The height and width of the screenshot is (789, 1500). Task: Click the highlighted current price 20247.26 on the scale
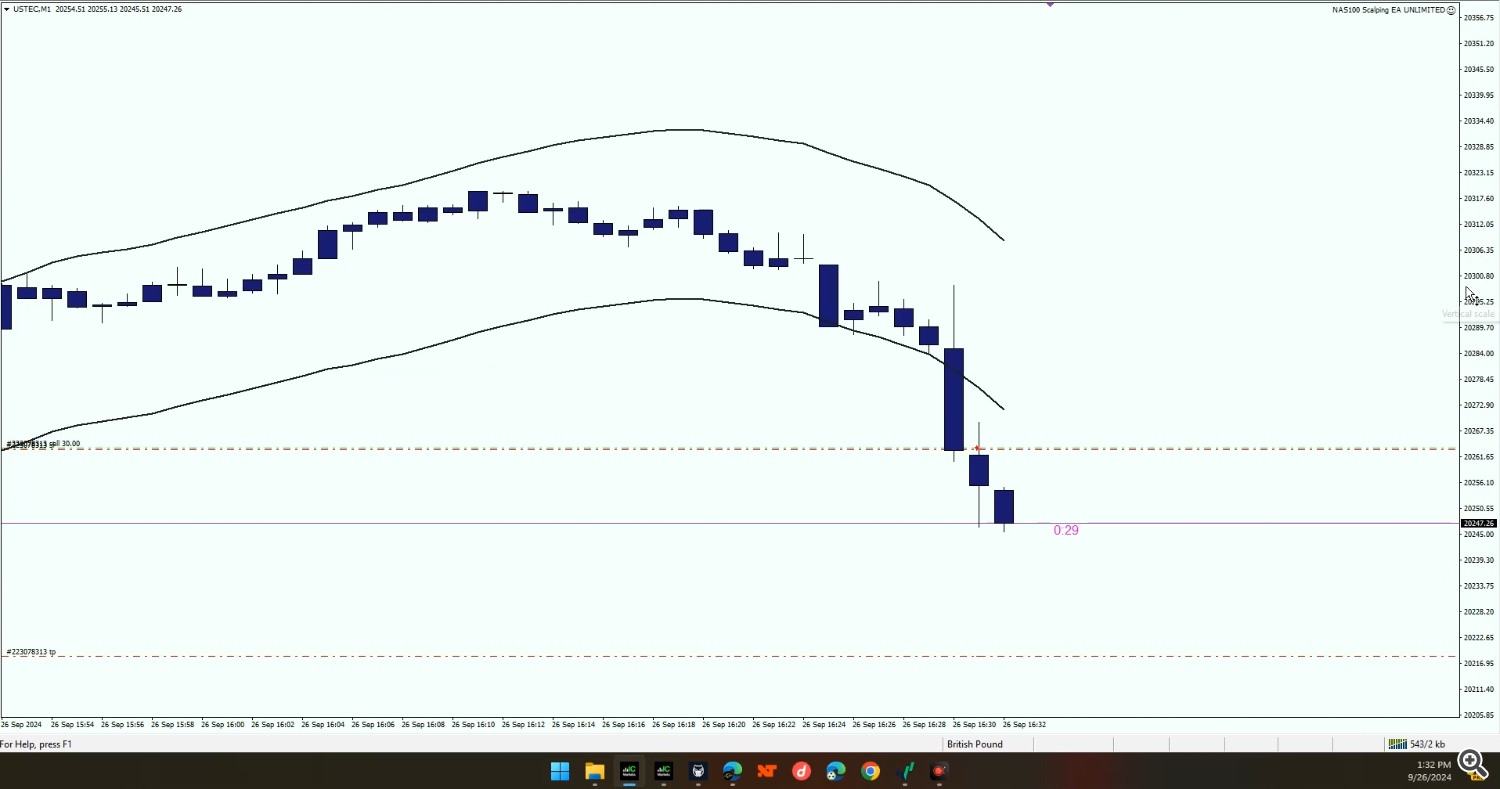point(1478,523)
